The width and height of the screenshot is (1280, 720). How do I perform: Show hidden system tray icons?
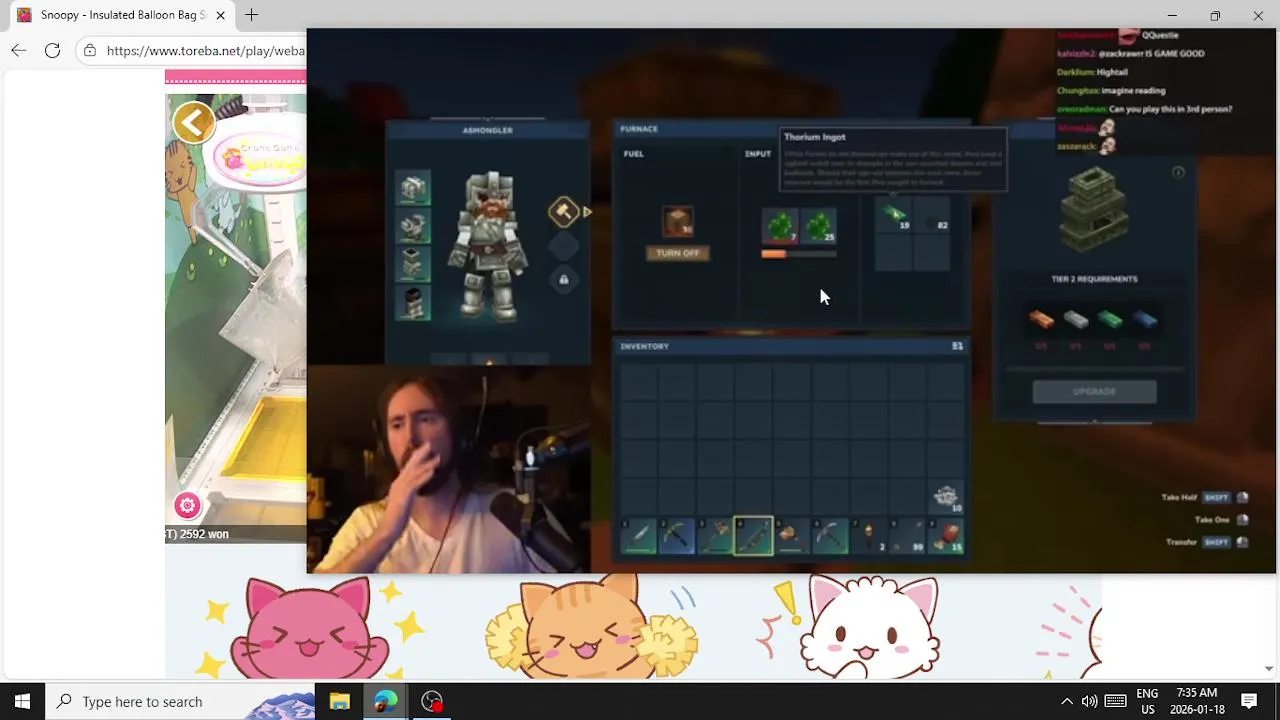1066,701
